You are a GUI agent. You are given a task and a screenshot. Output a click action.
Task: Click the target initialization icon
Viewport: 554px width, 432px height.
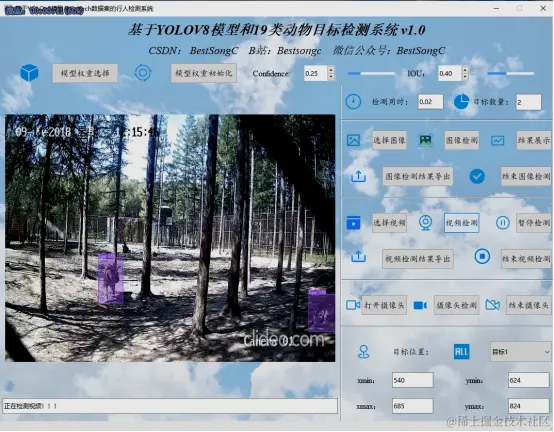(x=143, y=73)
